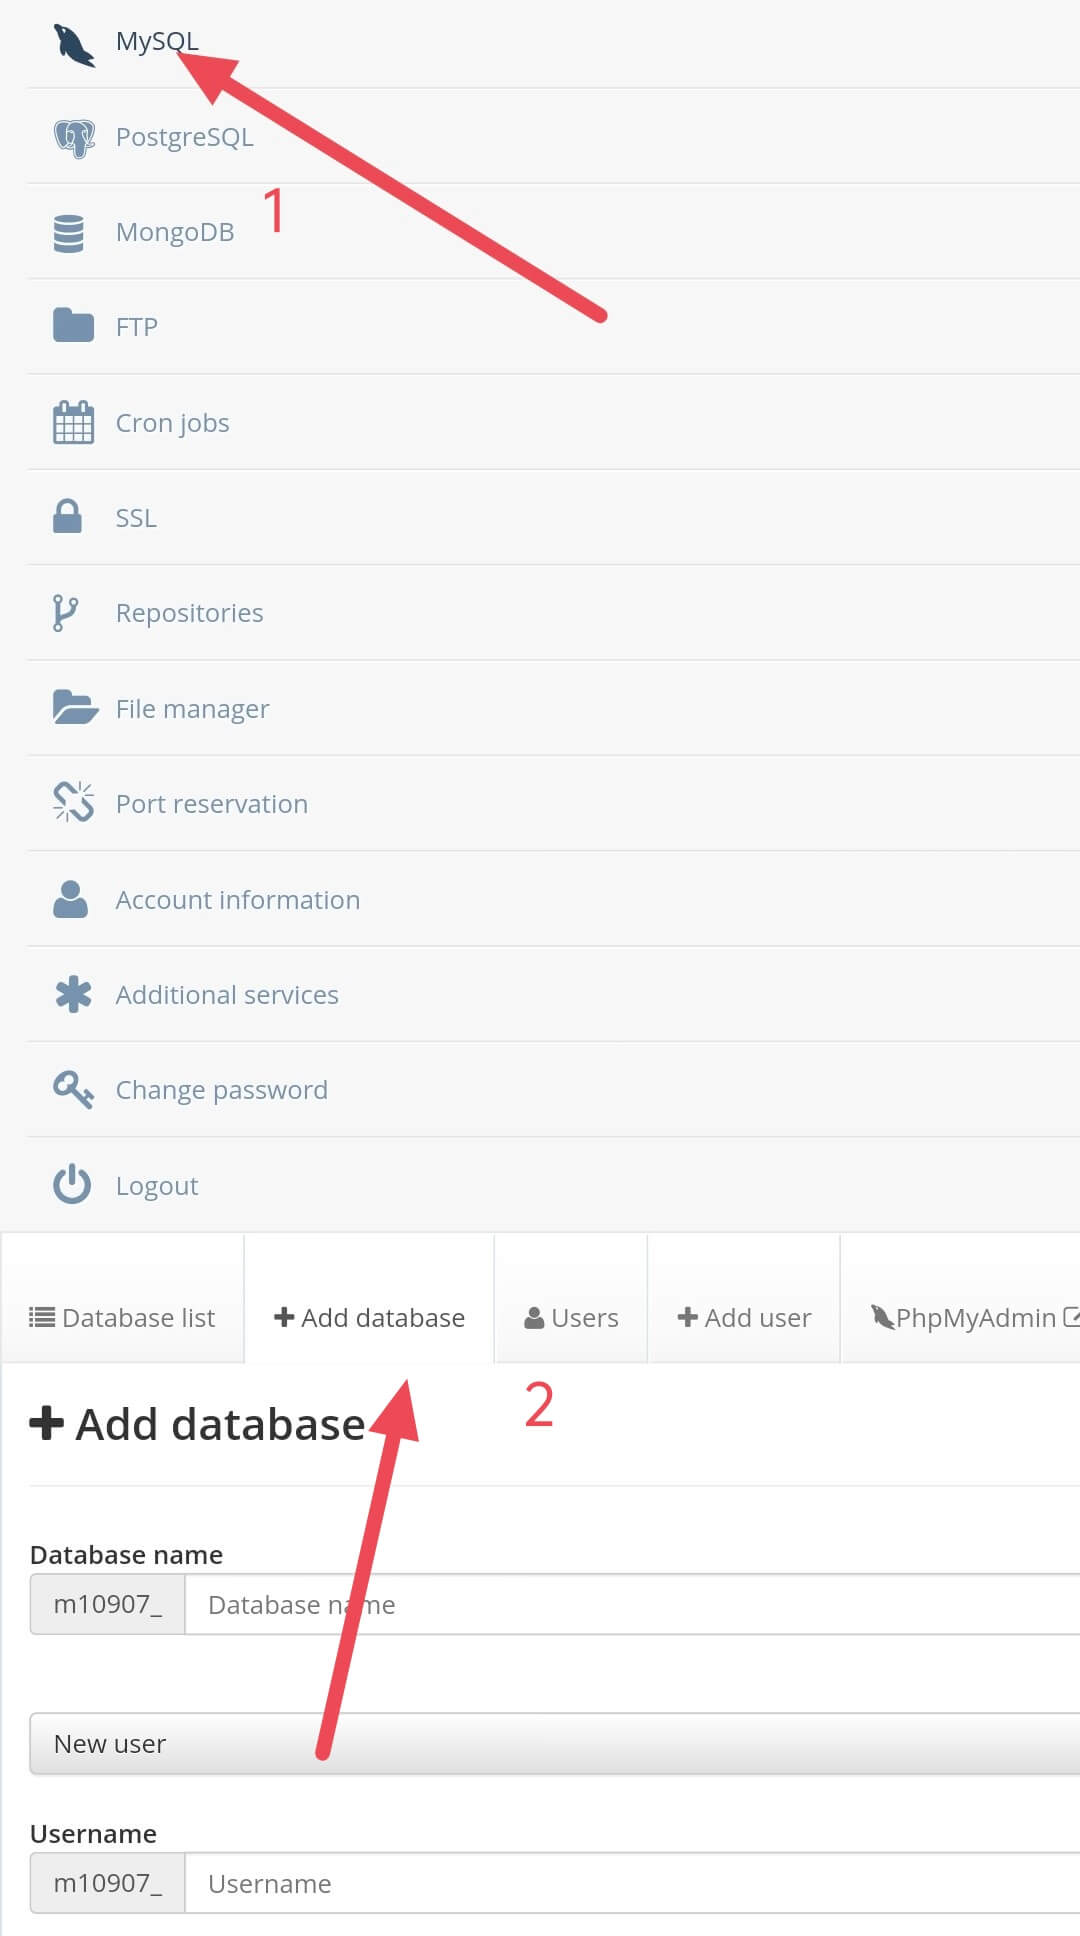This screenshot has height=1936, width=1080.
Task: Click the Repositories branch icon
Action: [x=65, y=613]
